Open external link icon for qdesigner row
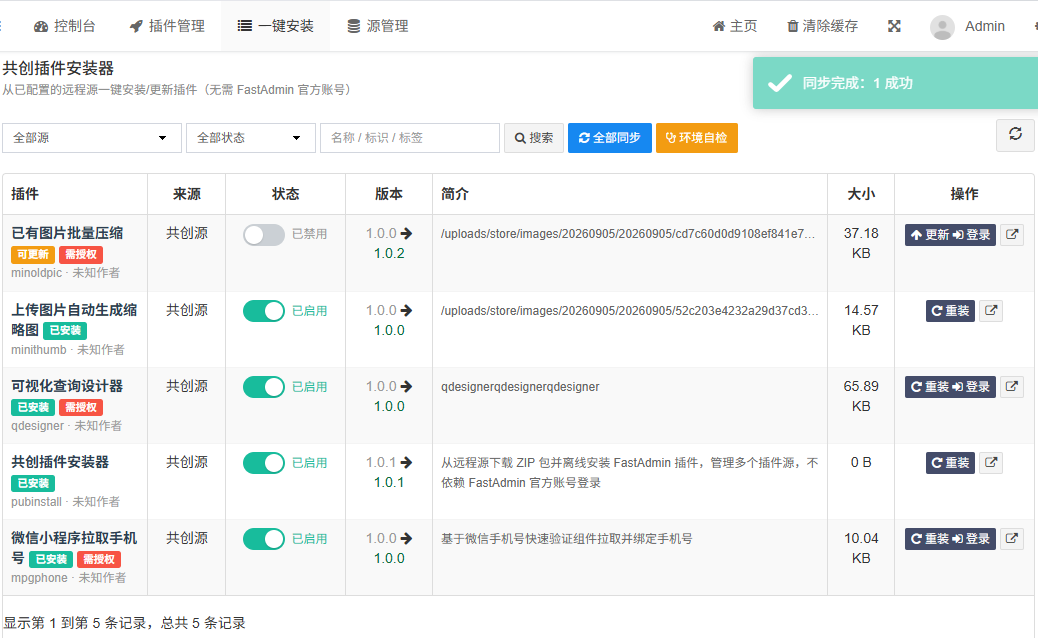Screen dimensions: 1038x638 (x=1012, y=387)
